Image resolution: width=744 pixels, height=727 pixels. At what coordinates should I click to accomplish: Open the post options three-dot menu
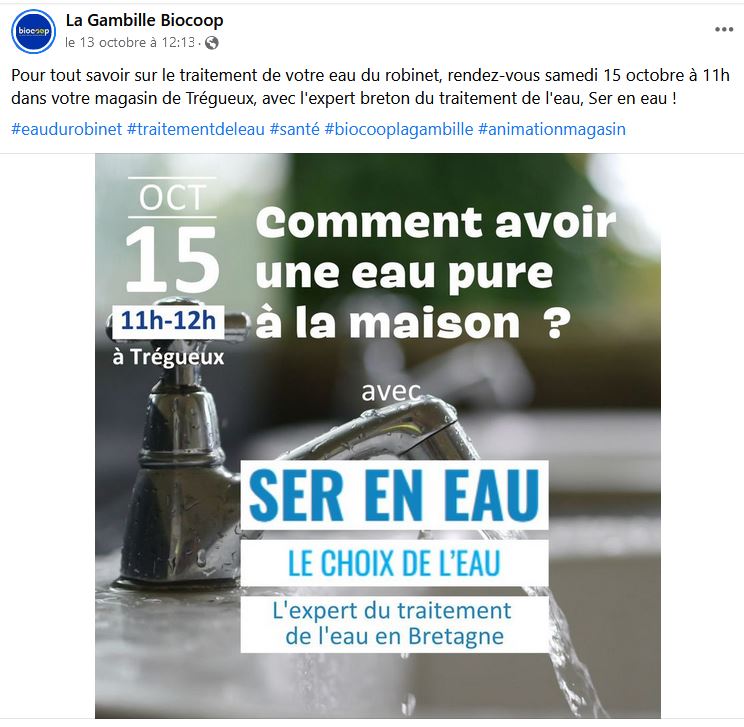click(724, 29)
